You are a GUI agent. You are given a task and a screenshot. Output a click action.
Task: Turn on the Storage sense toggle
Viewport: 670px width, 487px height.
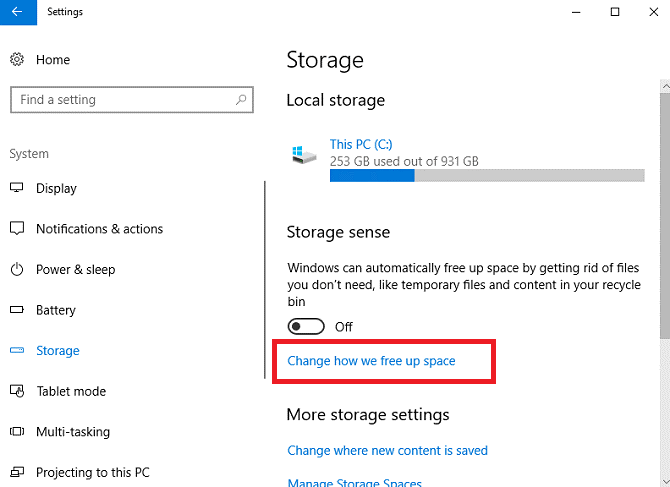click(x=306, y=327)
